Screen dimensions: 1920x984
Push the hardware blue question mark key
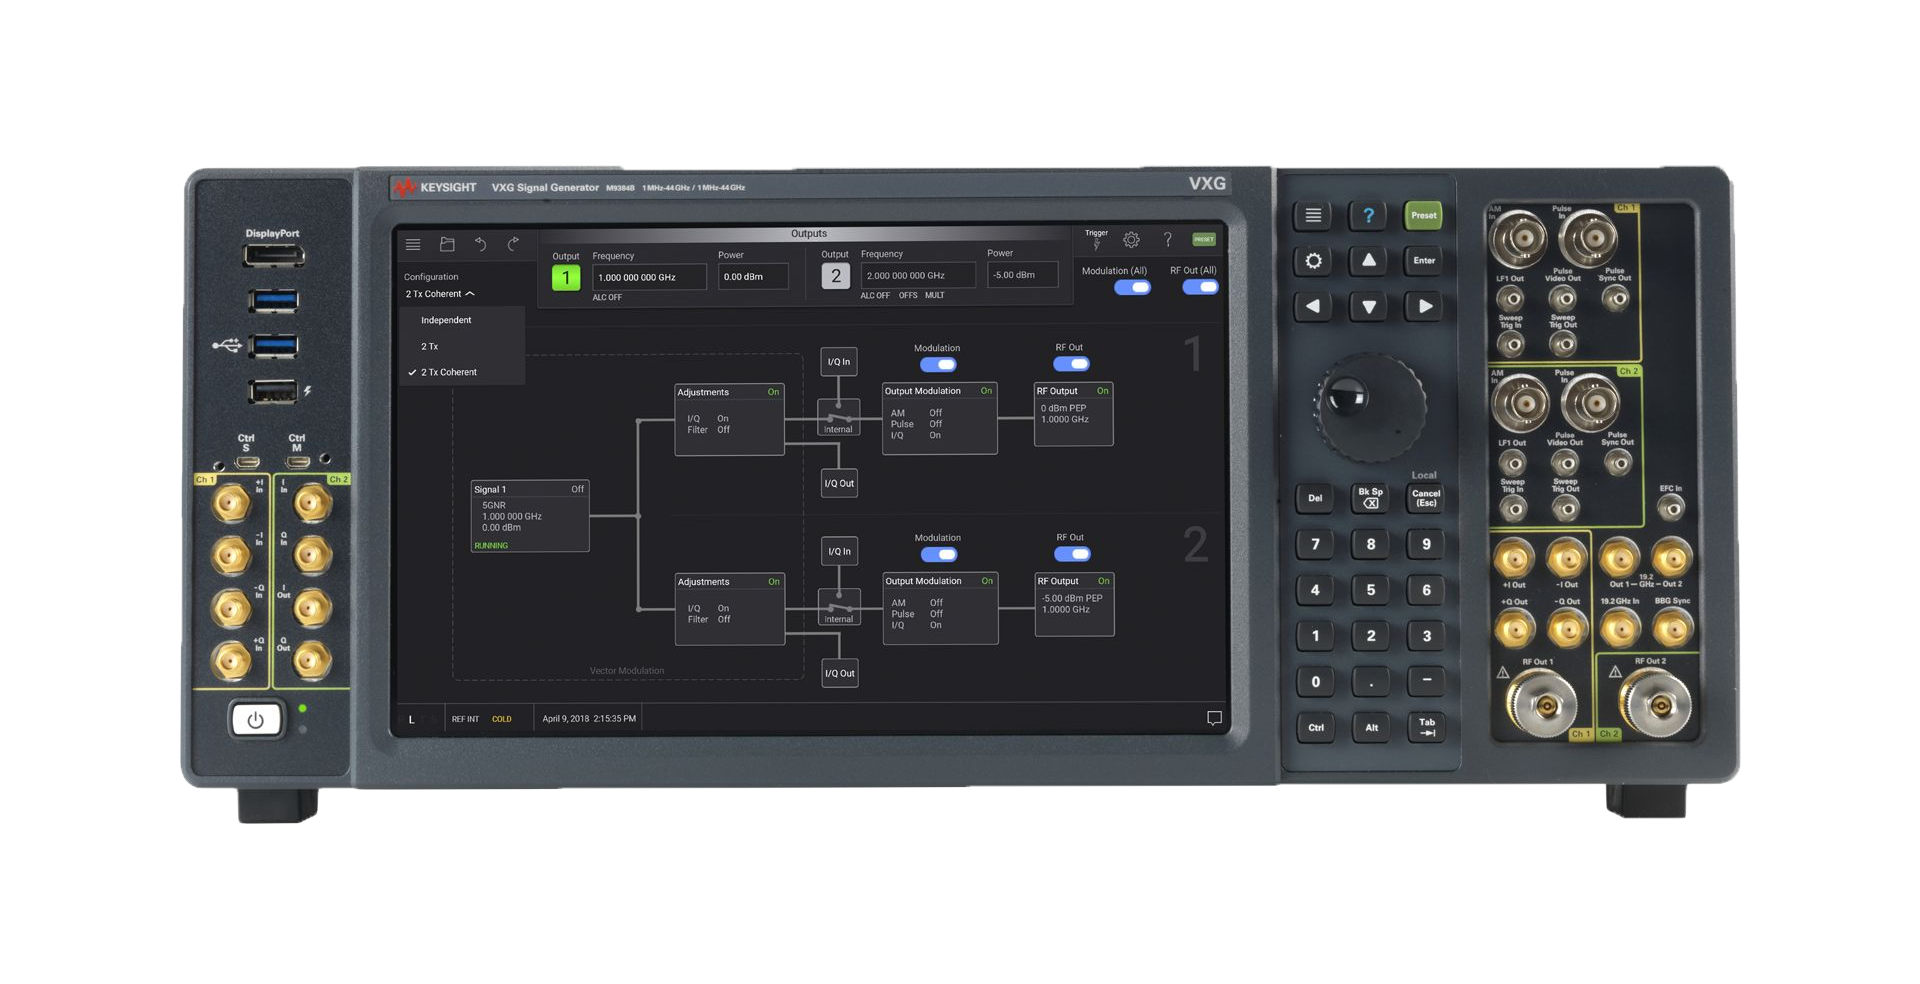[x=1368, y=215]
